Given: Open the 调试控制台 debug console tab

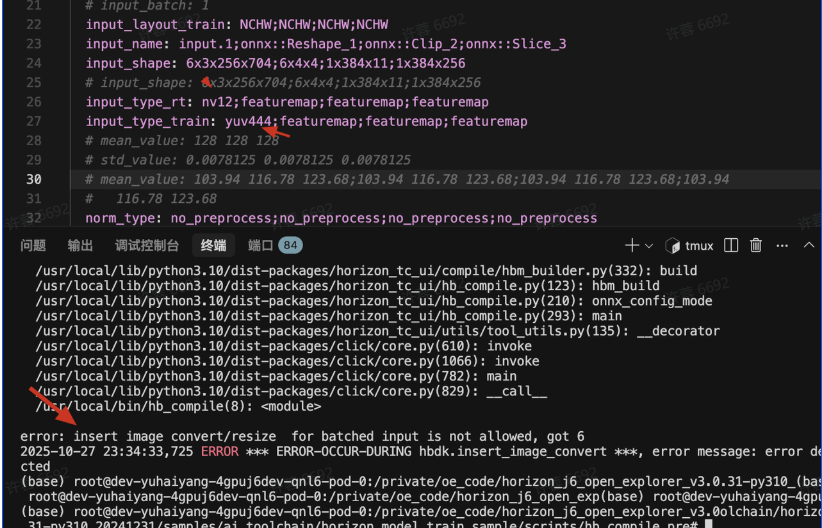Looking at the screenshot, I should click(x=147, y=245).
